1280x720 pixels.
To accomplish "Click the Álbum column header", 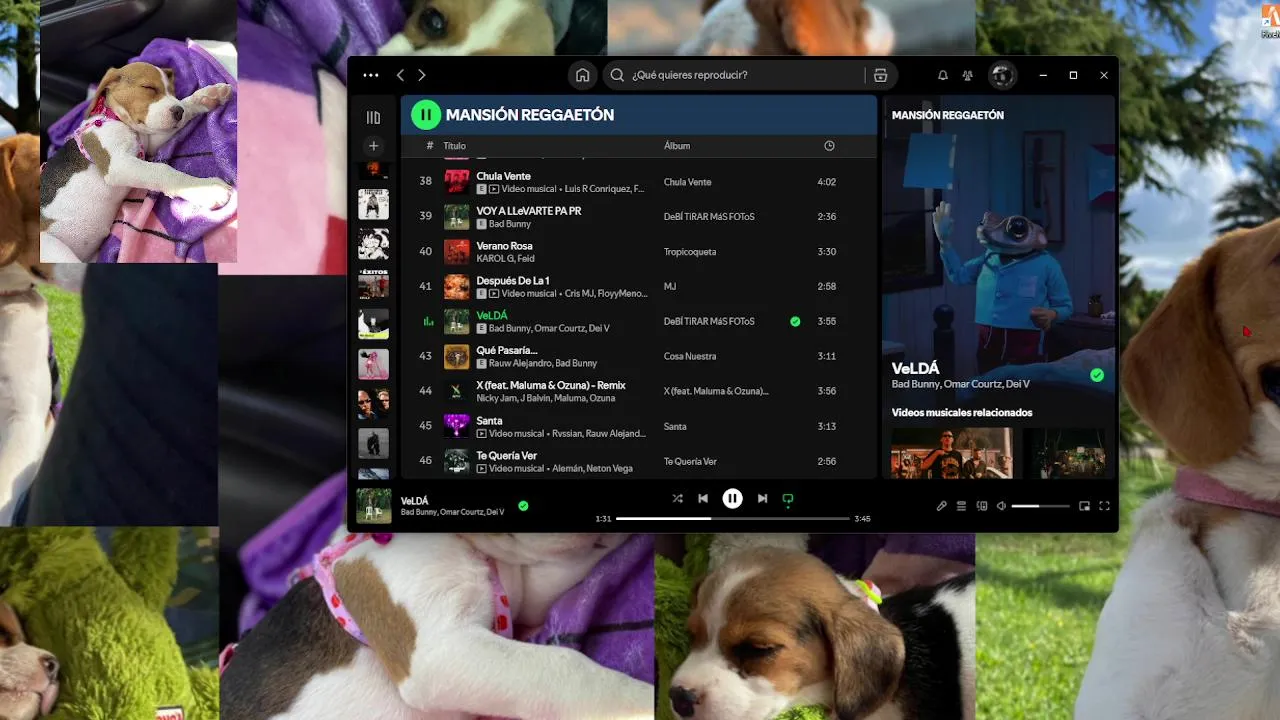I will pos(677,146).
